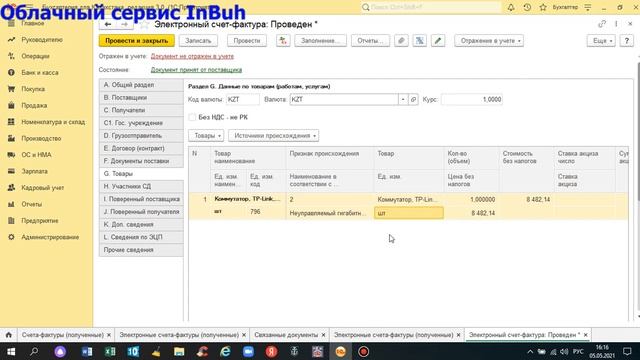The image size is (640, 360).
Task: Click the forward navigation arrow
Action: 124,24
